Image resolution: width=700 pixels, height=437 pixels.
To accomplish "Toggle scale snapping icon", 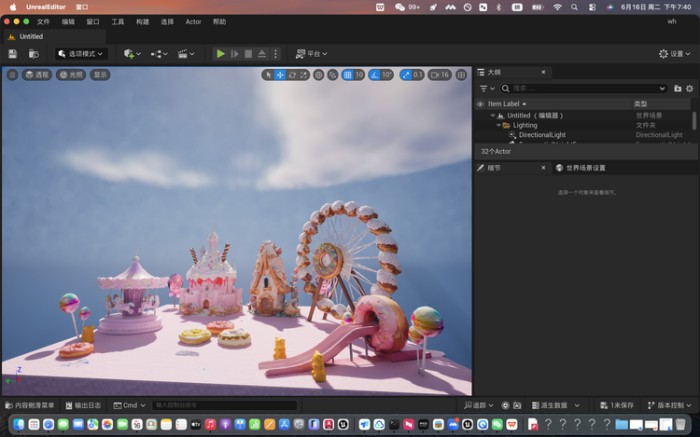I will point(406,75).
